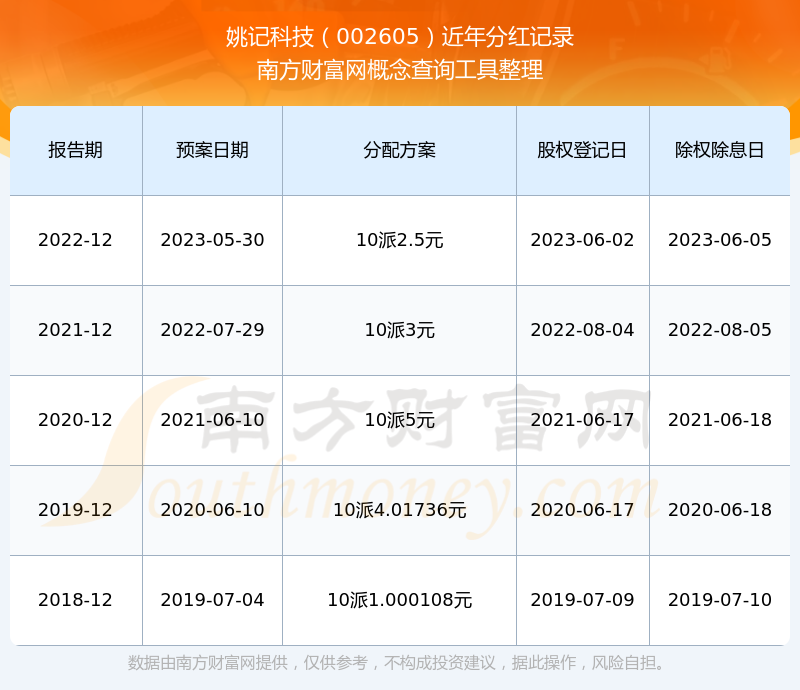Select the 2018-12 report period cell
Screen dimensions: 800x690
(x=76, y=600)
